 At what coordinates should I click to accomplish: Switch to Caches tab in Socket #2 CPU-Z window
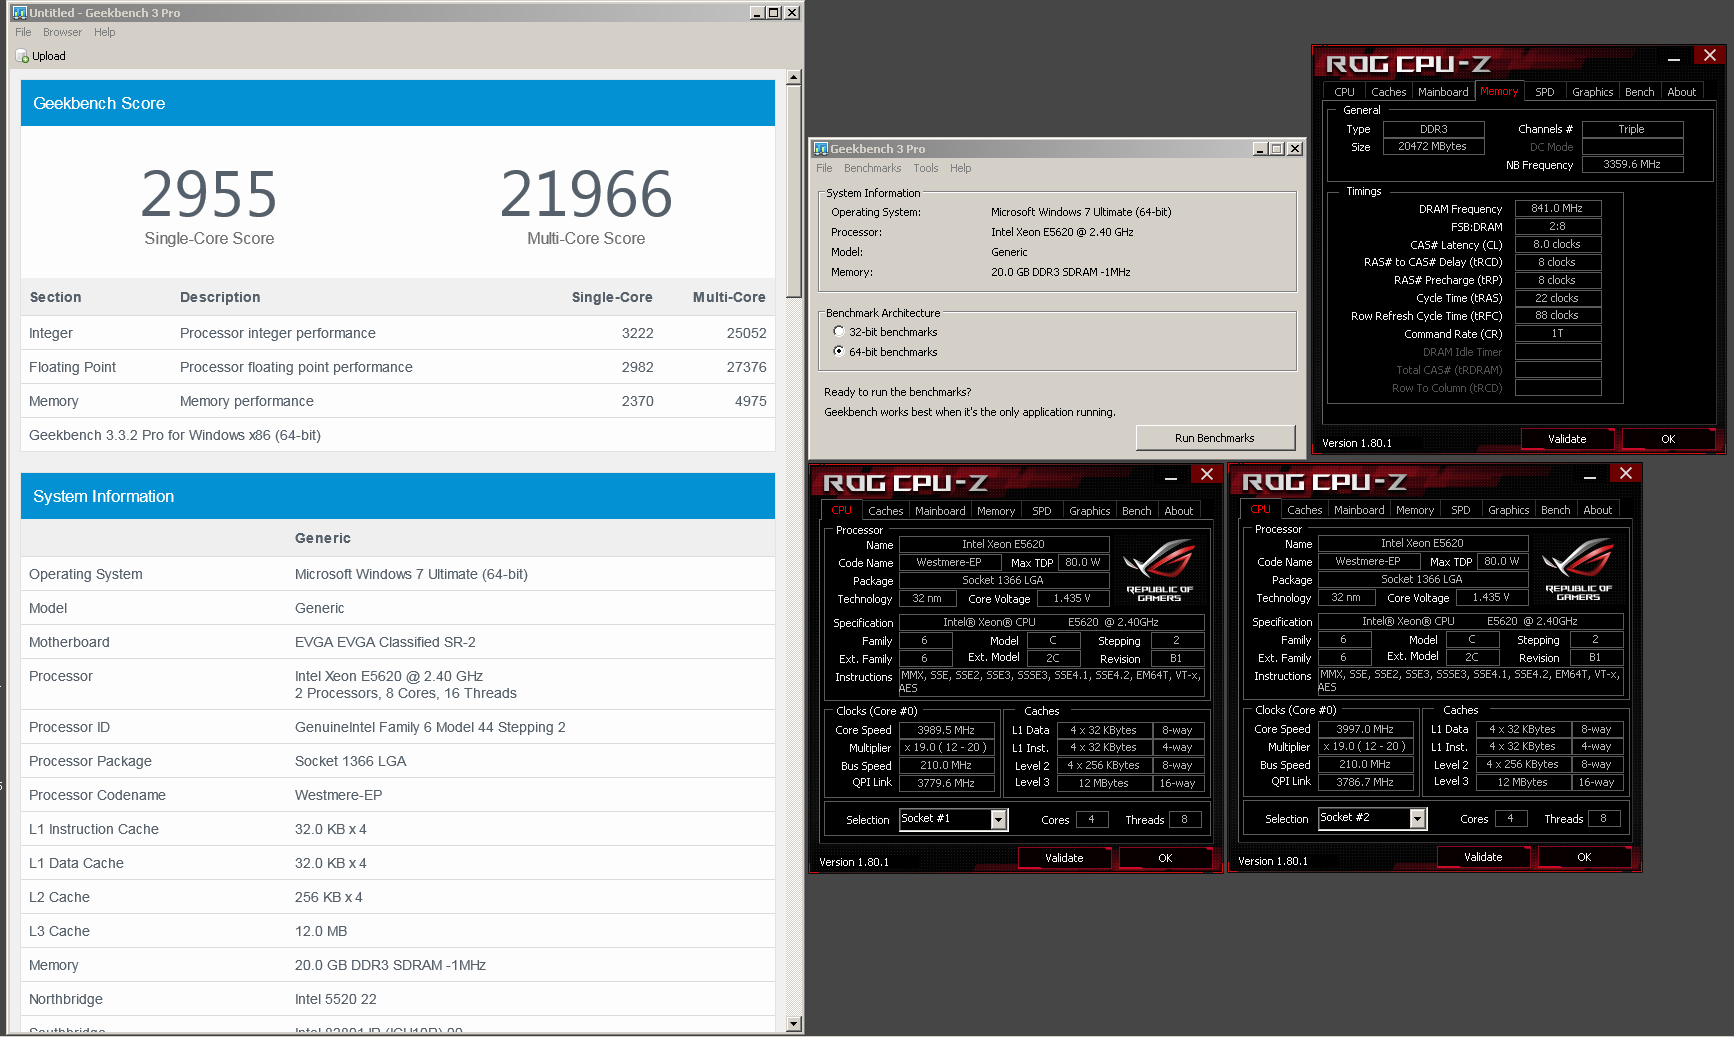pyautogui.click(x=1304, y=510)
